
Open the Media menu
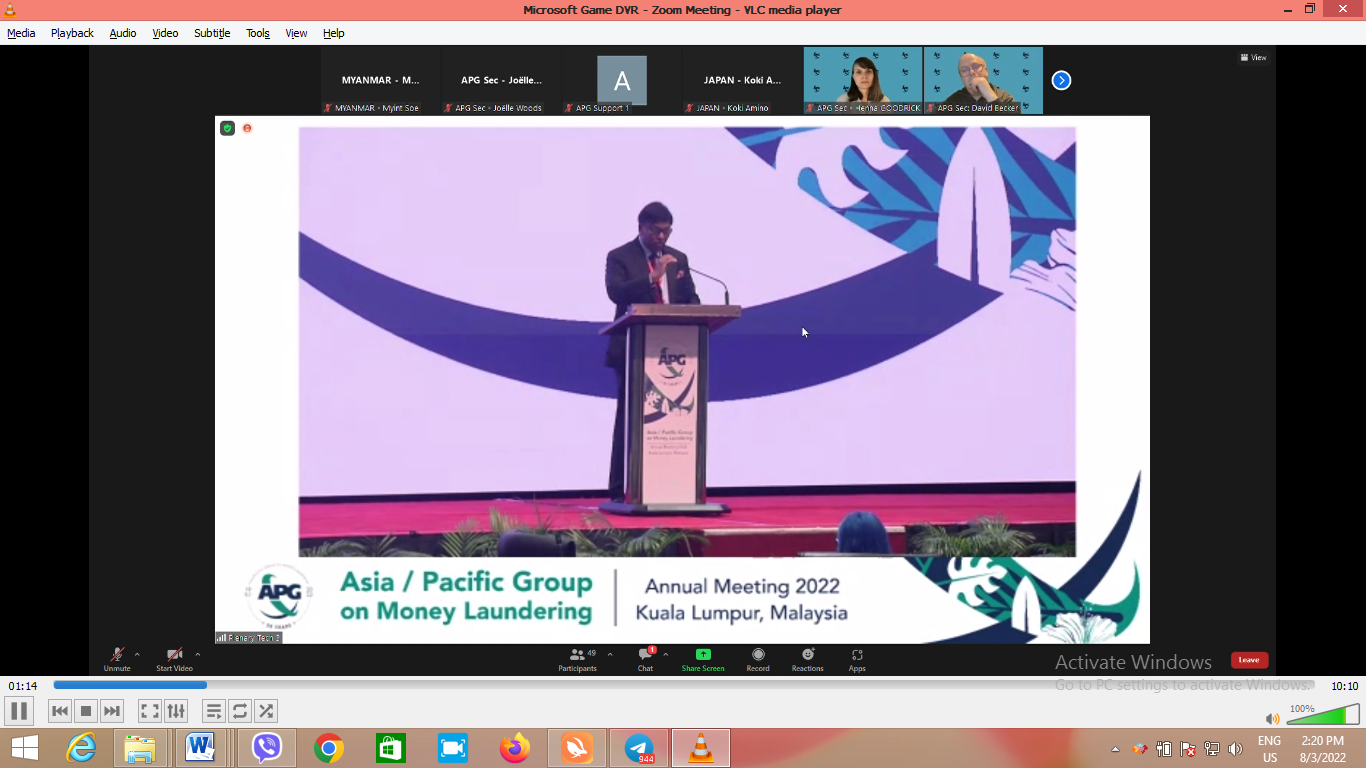[x=21, y=33]
